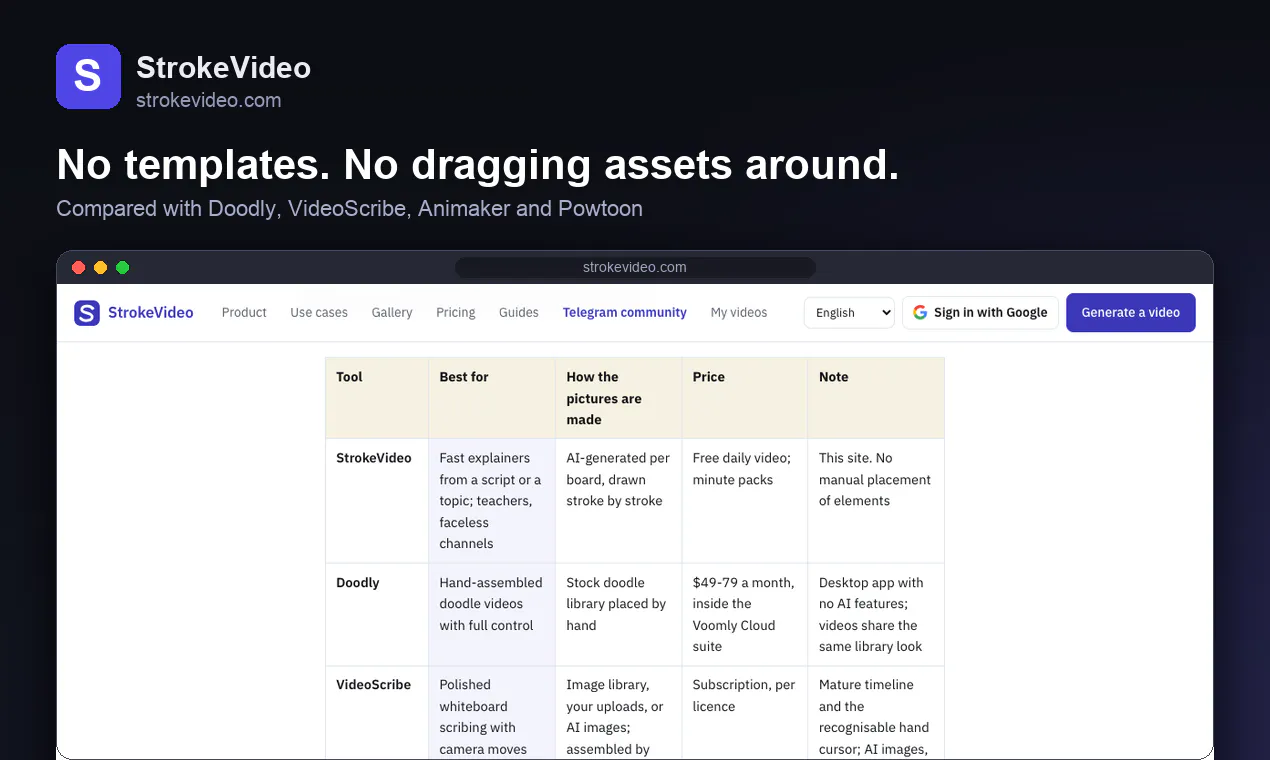Viewport: 1270px width, 760px height.
Task: Click the 'Price' column header
Action: coord(745,398)
